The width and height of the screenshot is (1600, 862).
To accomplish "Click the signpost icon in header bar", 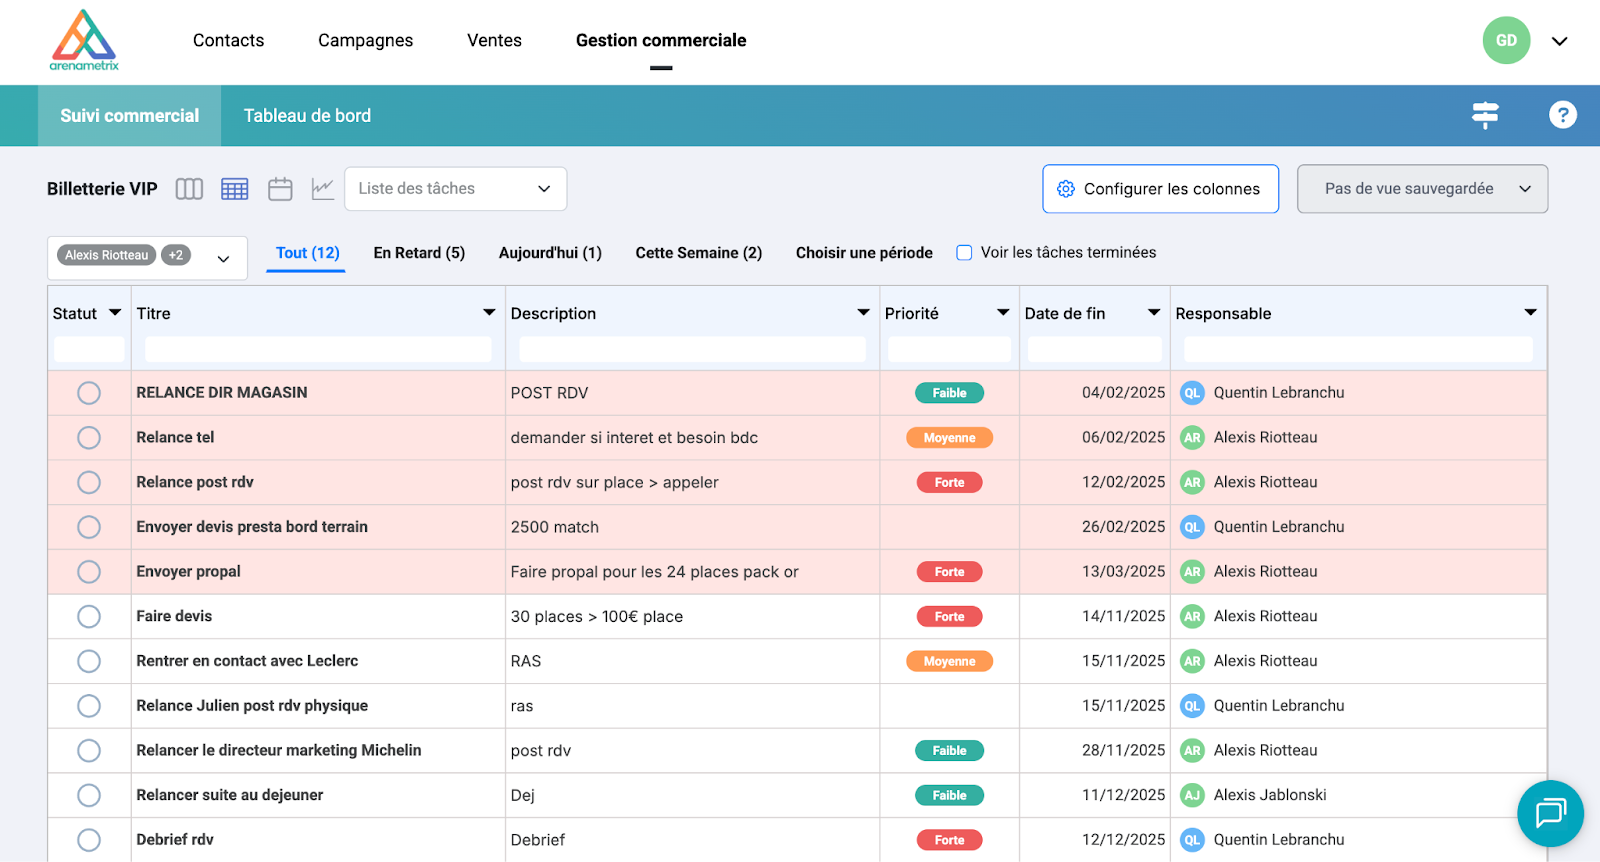I will click(x=1485, y=115).
